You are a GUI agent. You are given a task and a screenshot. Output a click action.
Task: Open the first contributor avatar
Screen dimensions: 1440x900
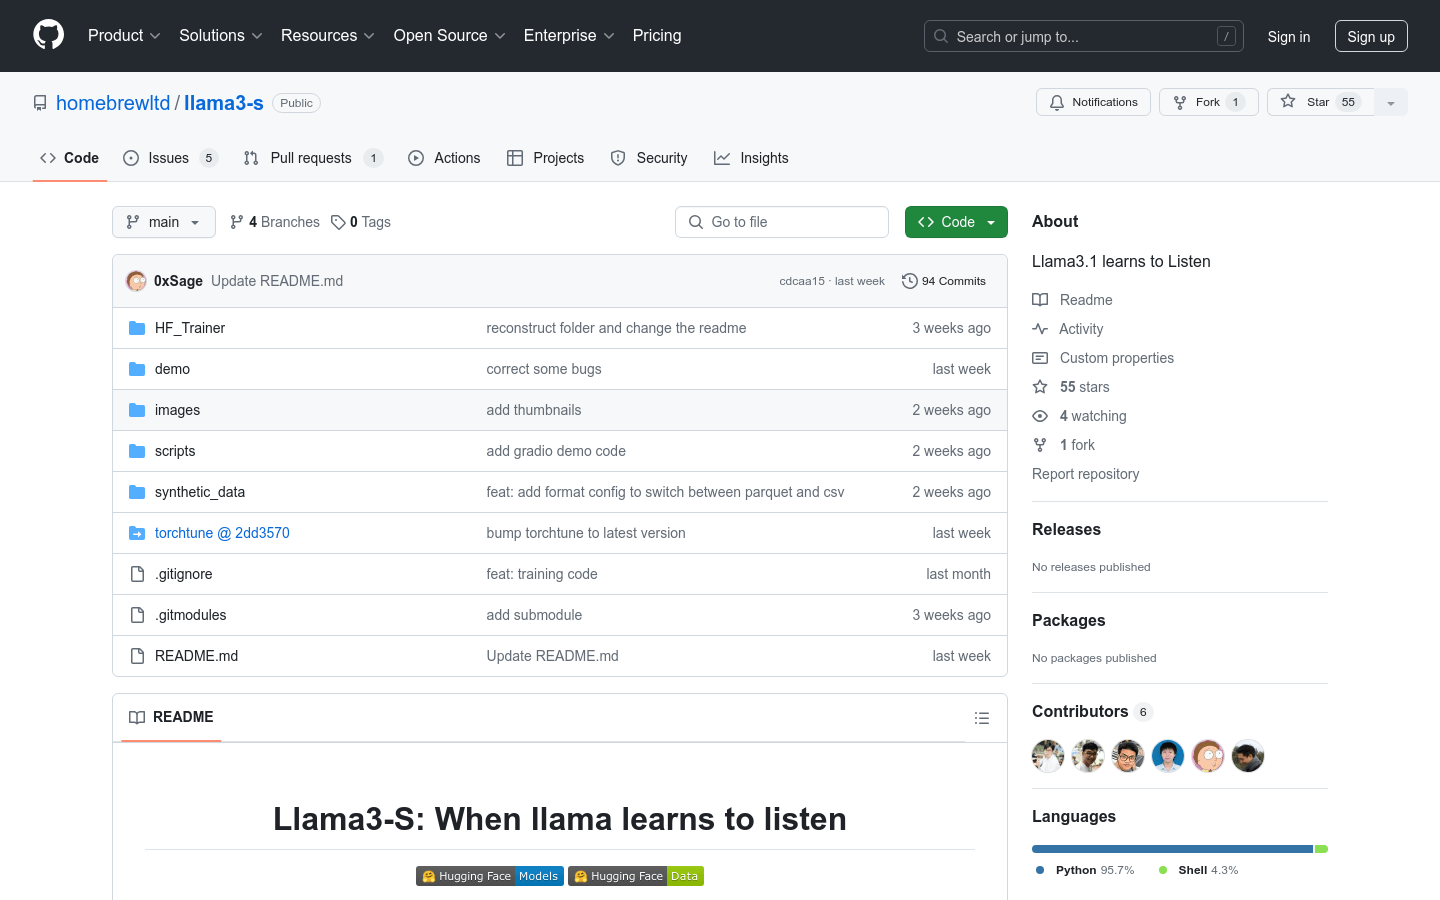[1048, 756]
